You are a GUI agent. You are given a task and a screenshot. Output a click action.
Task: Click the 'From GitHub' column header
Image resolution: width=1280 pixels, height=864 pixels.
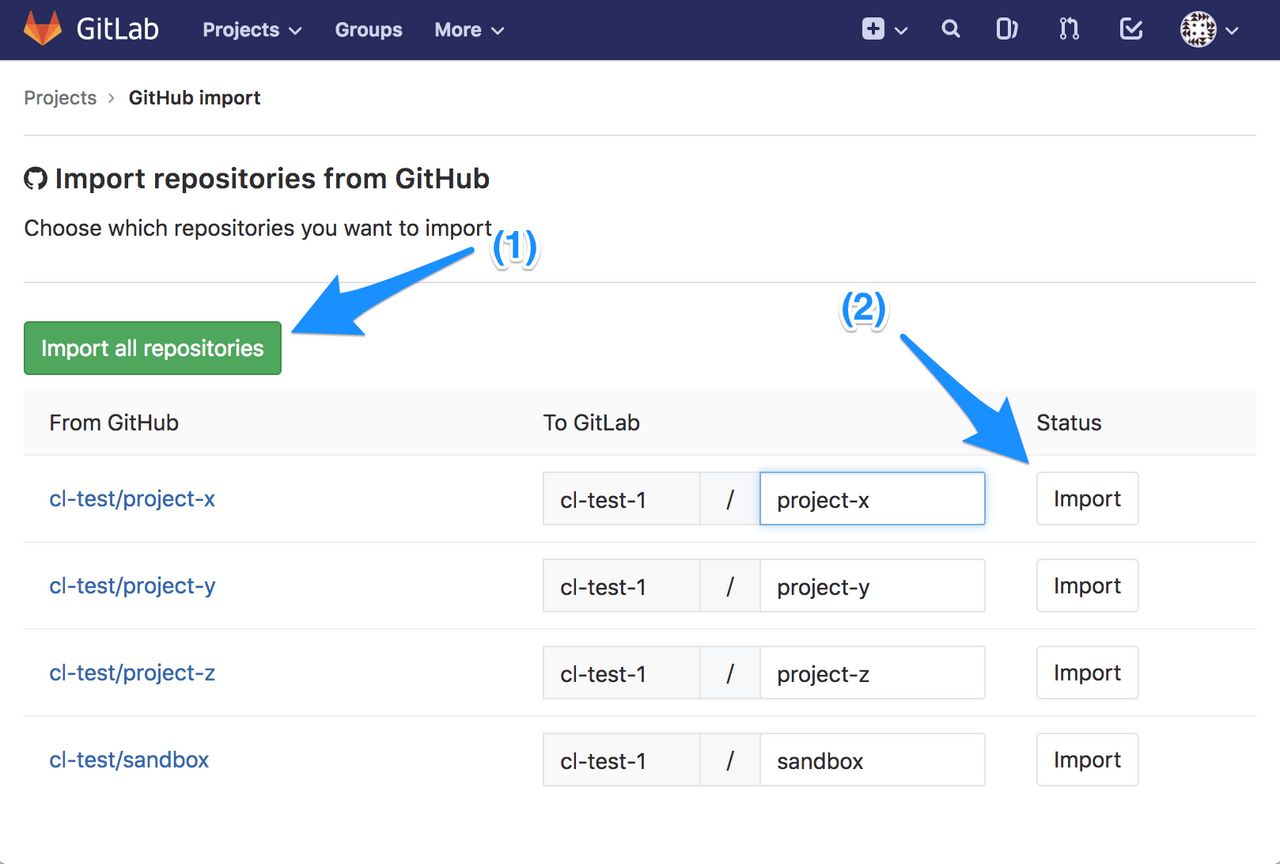coord(114,423)
